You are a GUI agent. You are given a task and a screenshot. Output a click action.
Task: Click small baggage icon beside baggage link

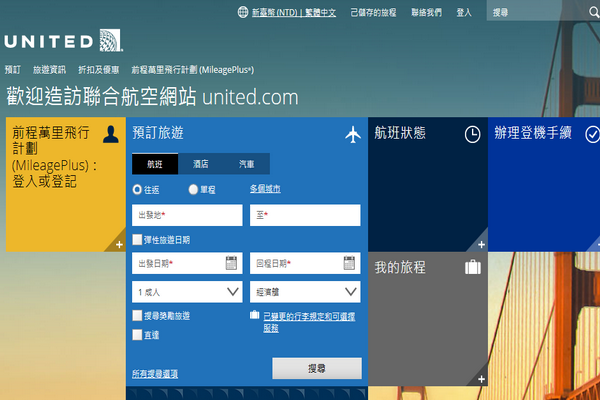(x=254, y=315)
